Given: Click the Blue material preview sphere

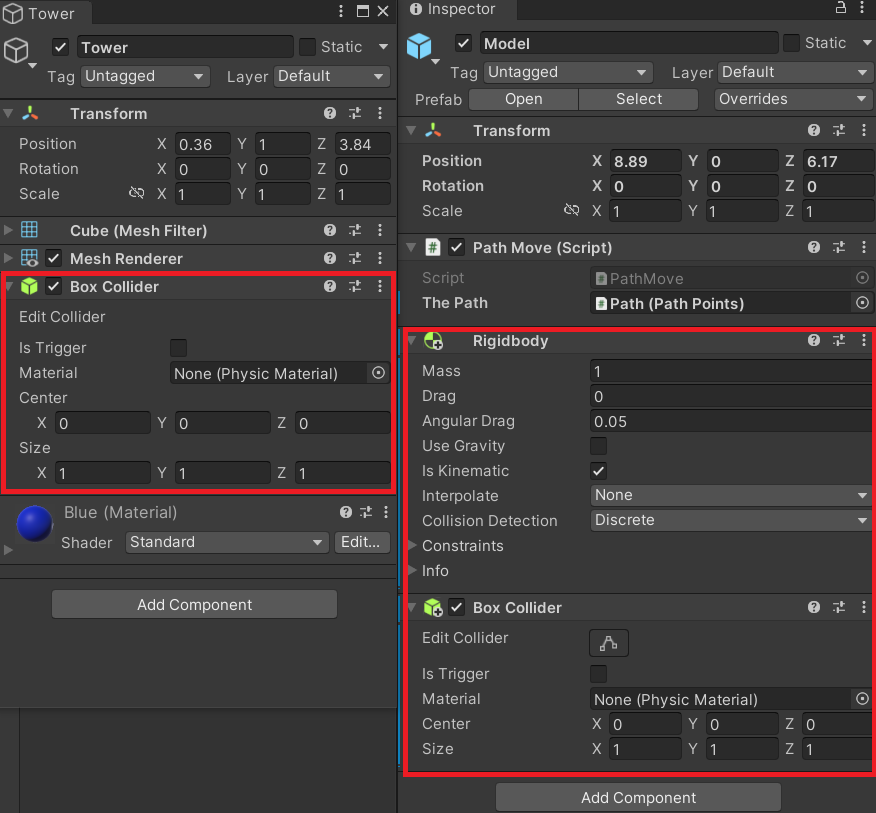Looking at the screenshot, I should (x=35, y=524).
